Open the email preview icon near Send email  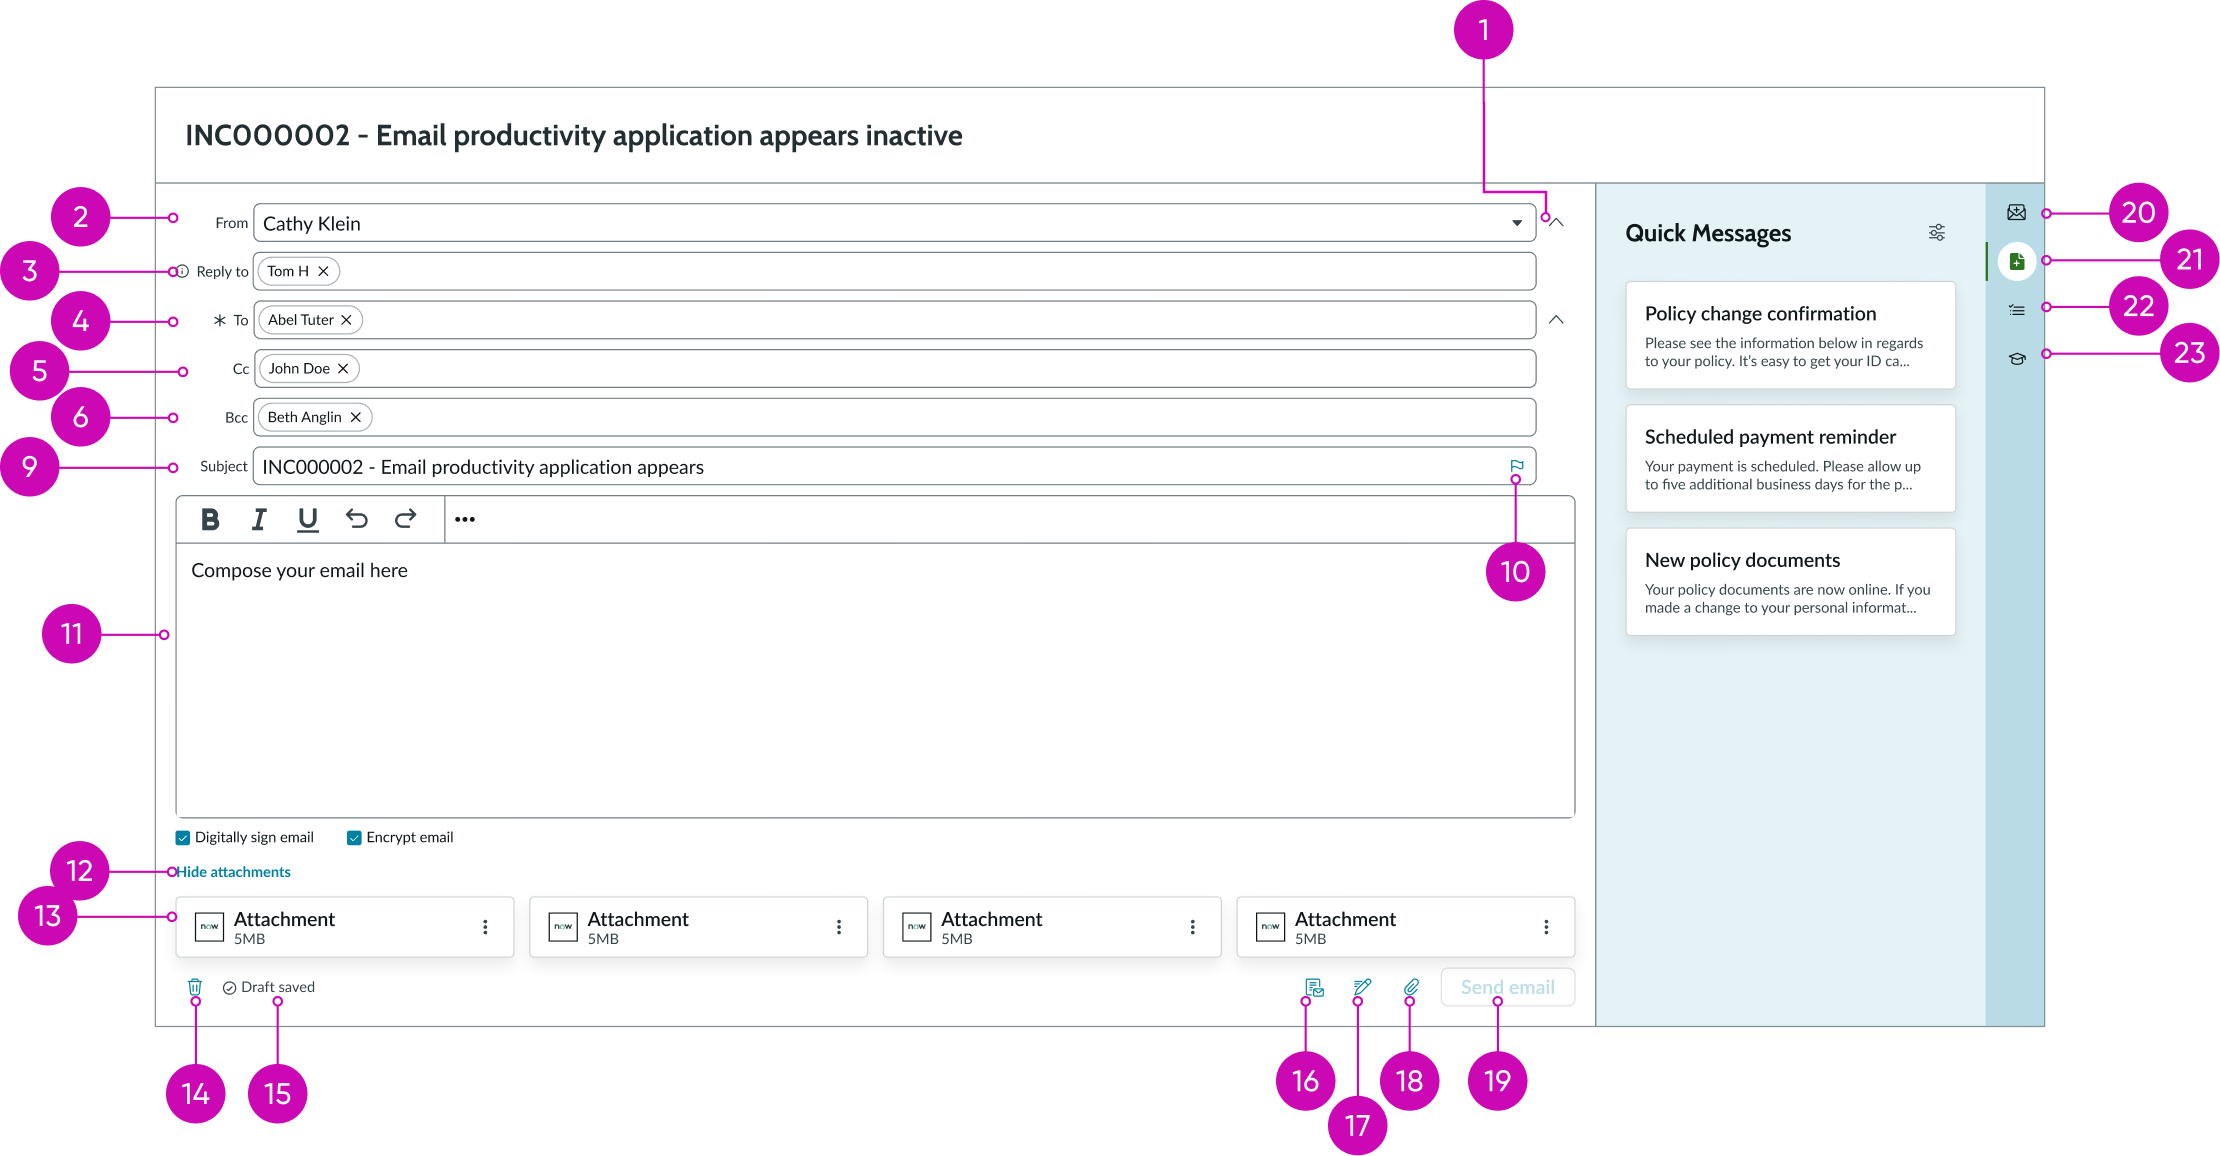(x=1313, y=987)
